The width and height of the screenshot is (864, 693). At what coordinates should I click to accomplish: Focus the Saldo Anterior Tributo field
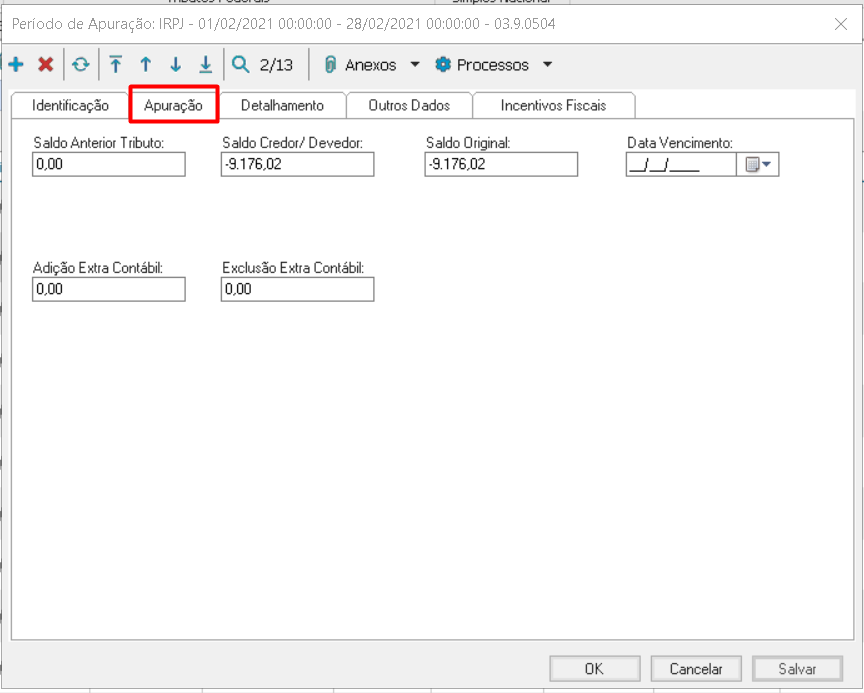coord(109,164)
